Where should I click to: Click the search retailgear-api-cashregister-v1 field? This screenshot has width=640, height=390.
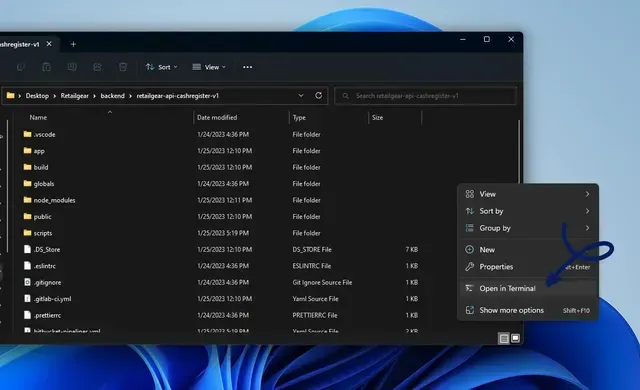pyautogui.click(x=426, y=96)
